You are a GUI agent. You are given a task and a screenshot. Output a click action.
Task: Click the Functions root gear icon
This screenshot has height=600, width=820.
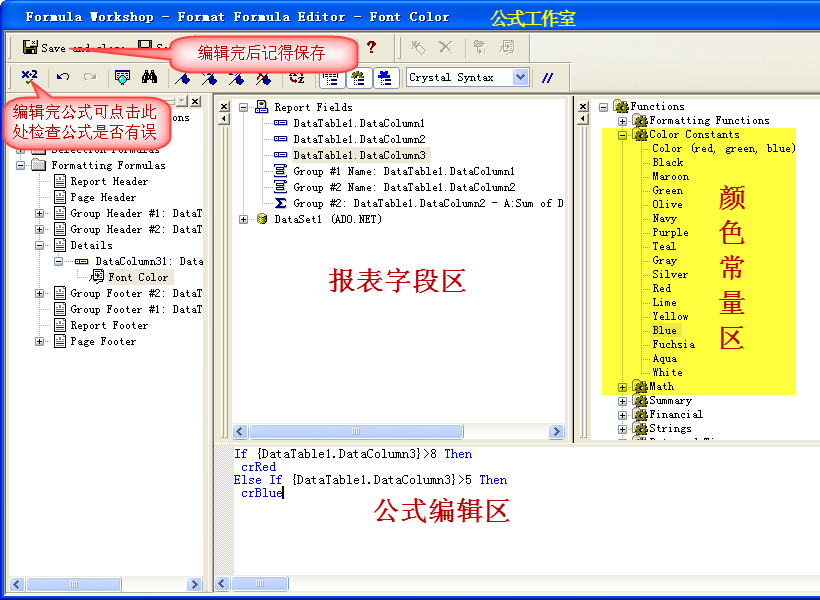coord(621,106)
